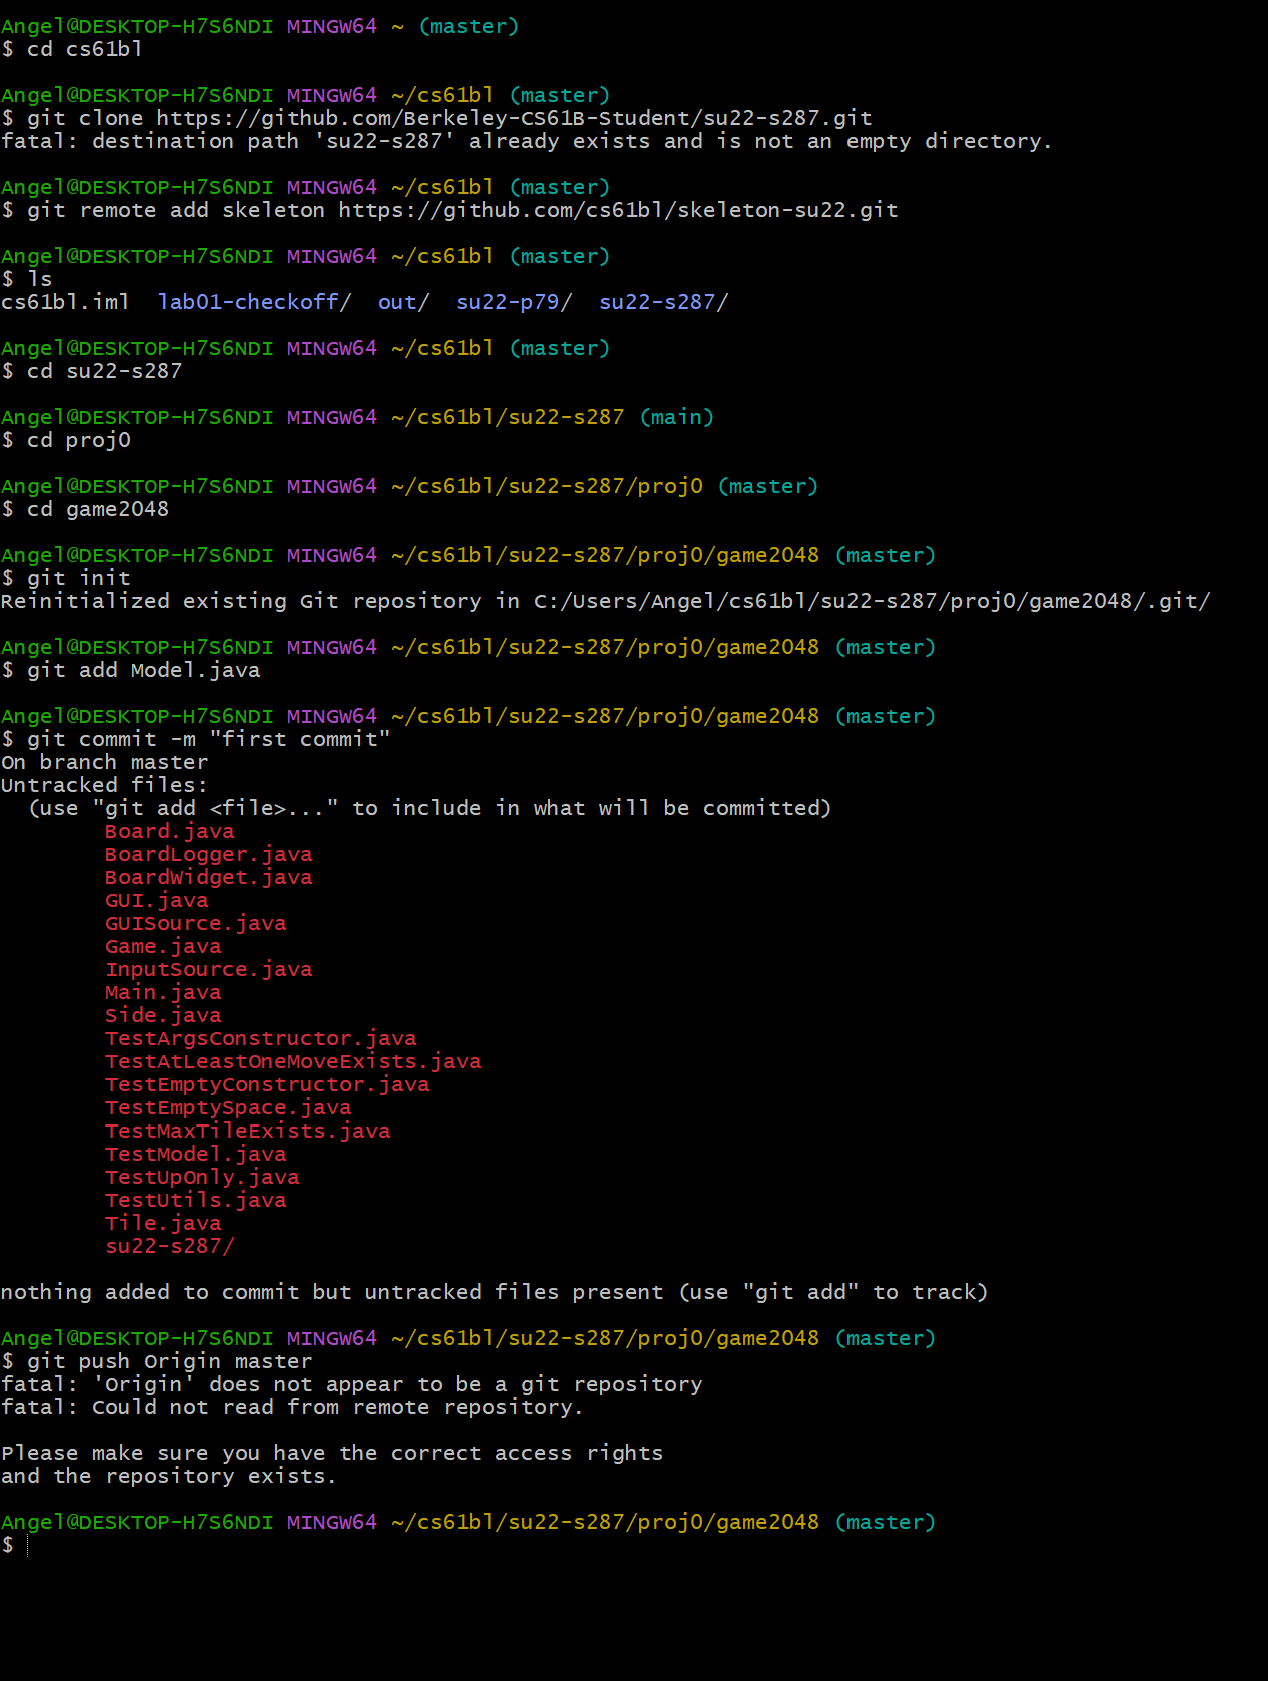Screen dimensions: 1268x1681
Task: Select BoardLogger.java in the untracked files
Action: [208, 854]
